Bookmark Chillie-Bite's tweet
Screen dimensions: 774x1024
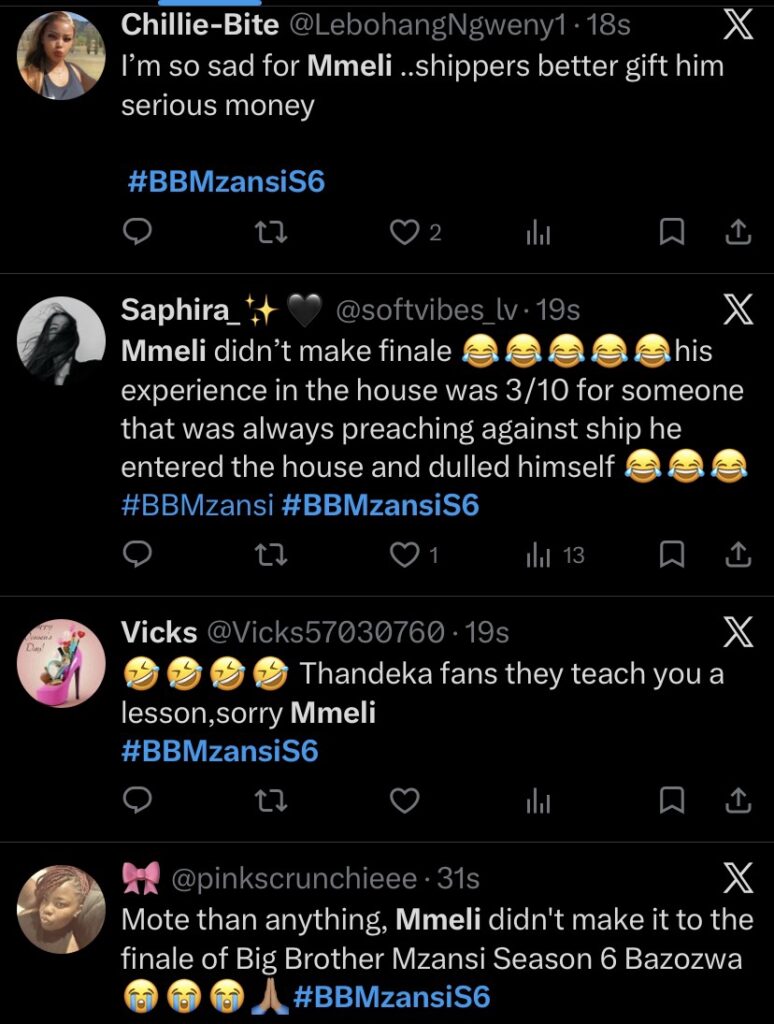click(x=673, y=233)
